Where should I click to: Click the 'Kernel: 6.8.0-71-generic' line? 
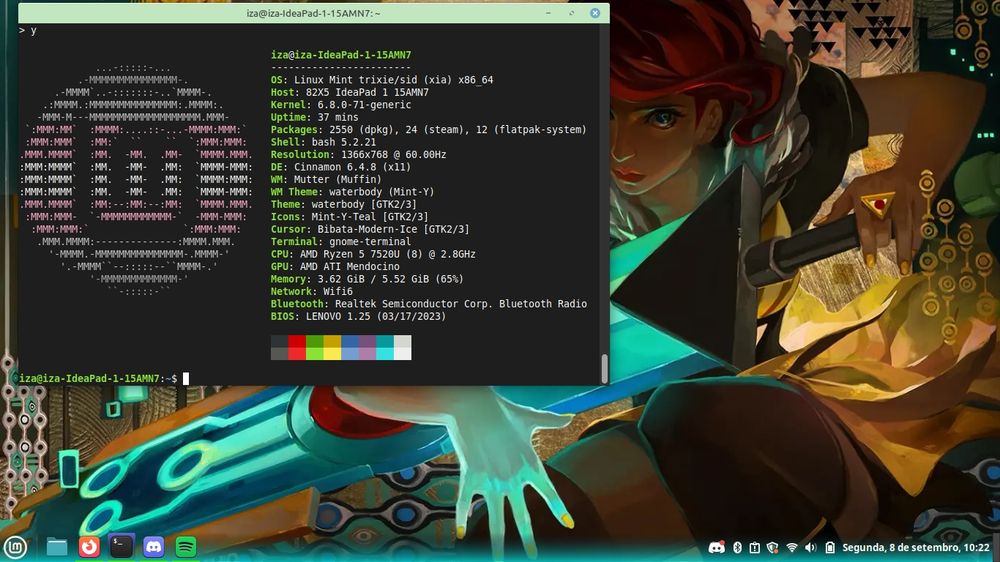tap(341, 105)
